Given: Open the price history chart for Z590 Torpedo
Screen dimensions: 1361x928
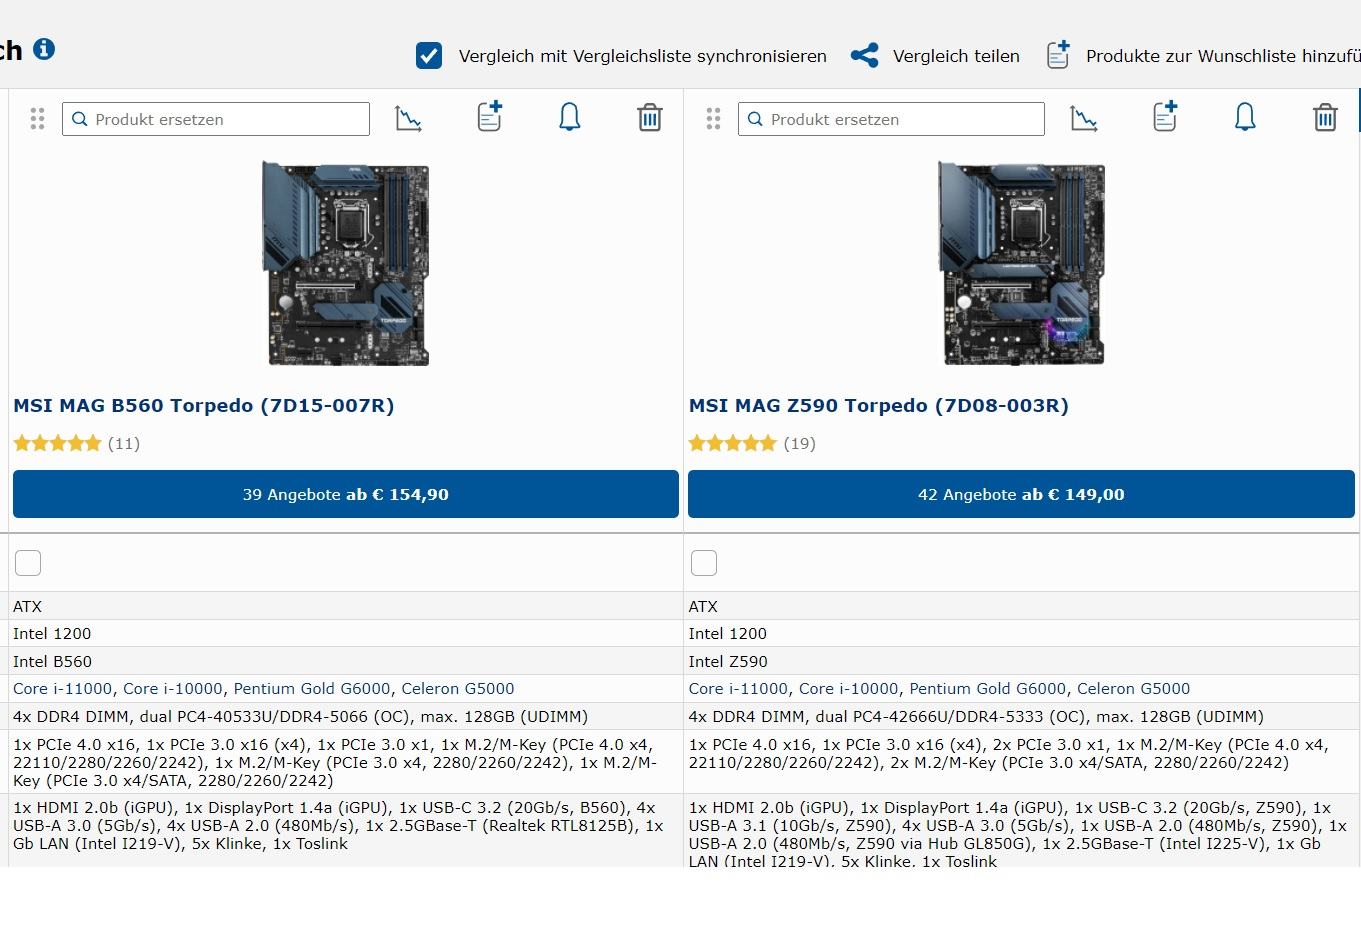Looking at the screenshot, I should click(1084, 118).
